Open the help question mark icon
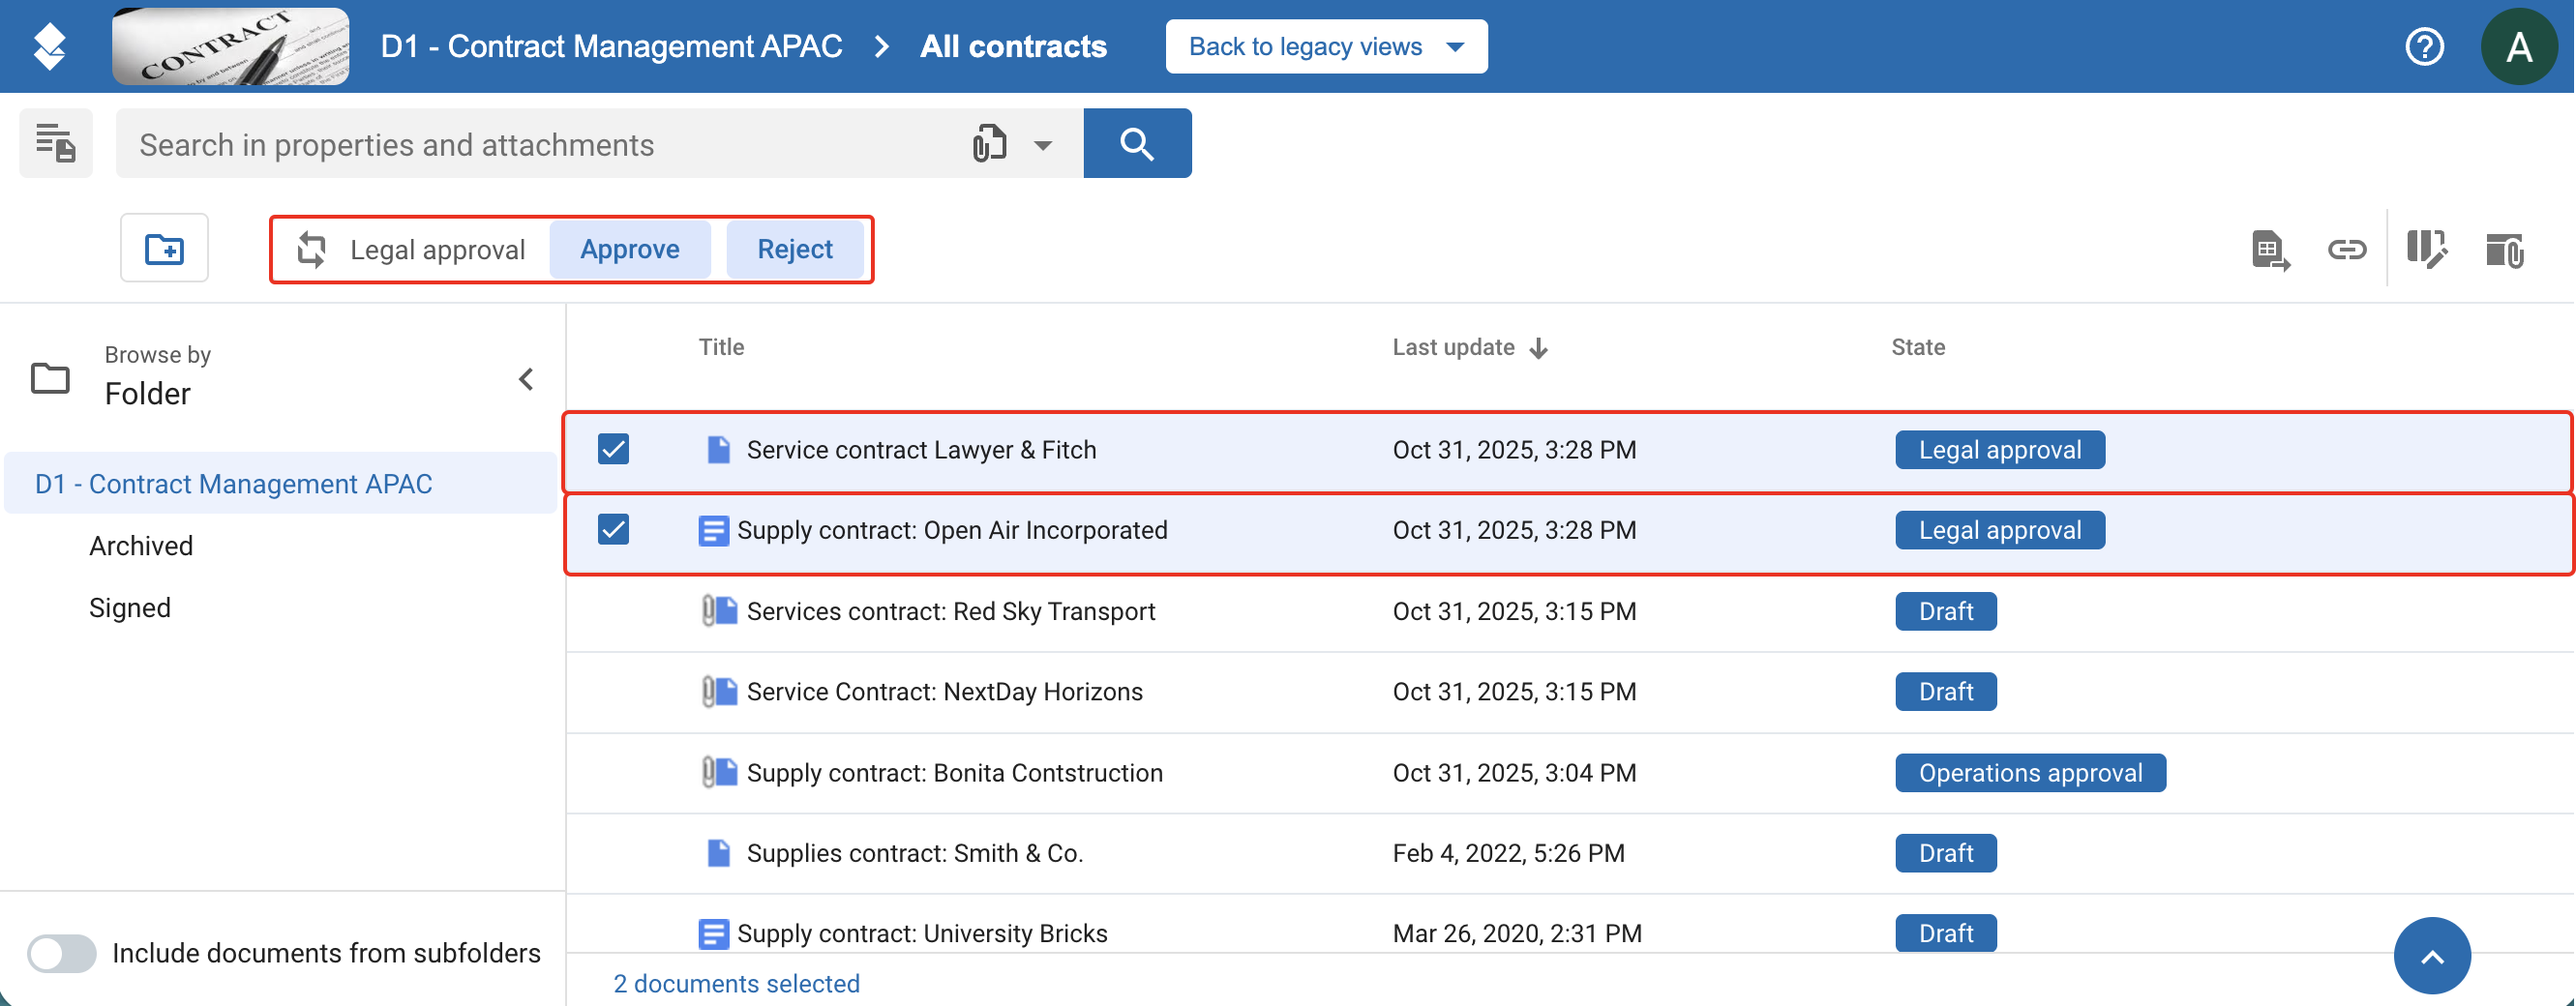The width and height of the screenshot is (2576, 1006). pyautogui.click(x=2424, y=46)
